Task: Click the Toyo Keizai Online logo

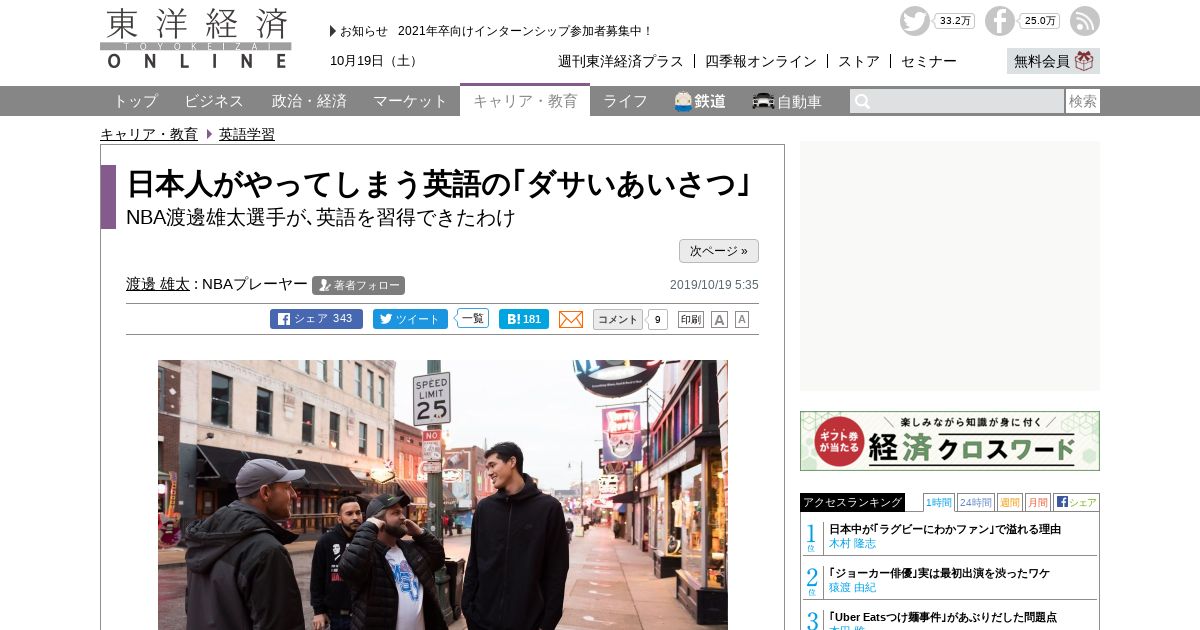Action: tap(196, 38)
